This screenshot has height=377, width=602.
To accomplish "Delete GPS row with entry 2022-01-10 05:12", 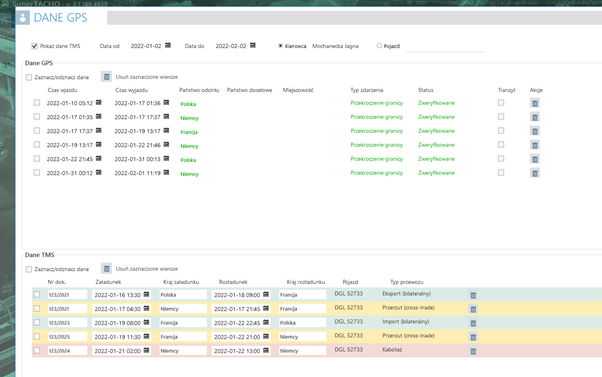I will (534, 103).
